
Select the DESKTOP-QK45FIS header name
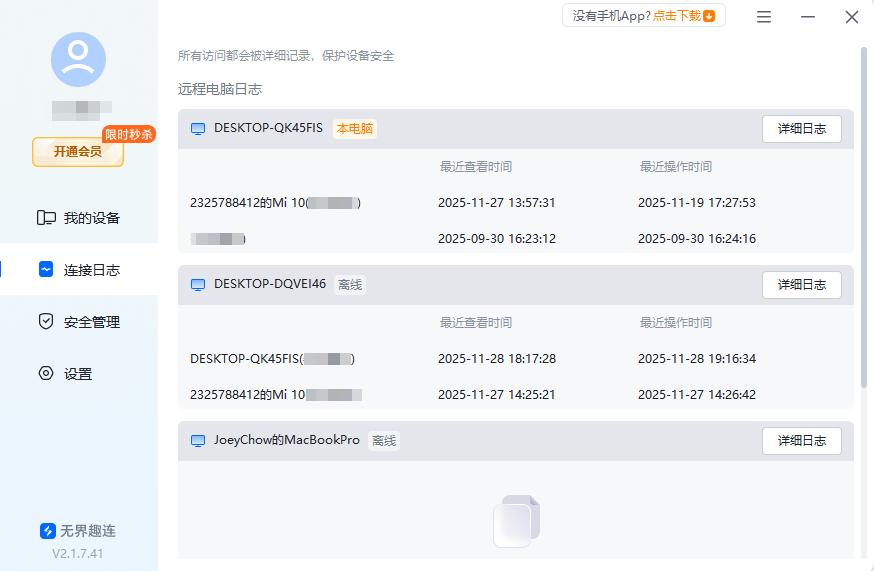pos(268,128)
